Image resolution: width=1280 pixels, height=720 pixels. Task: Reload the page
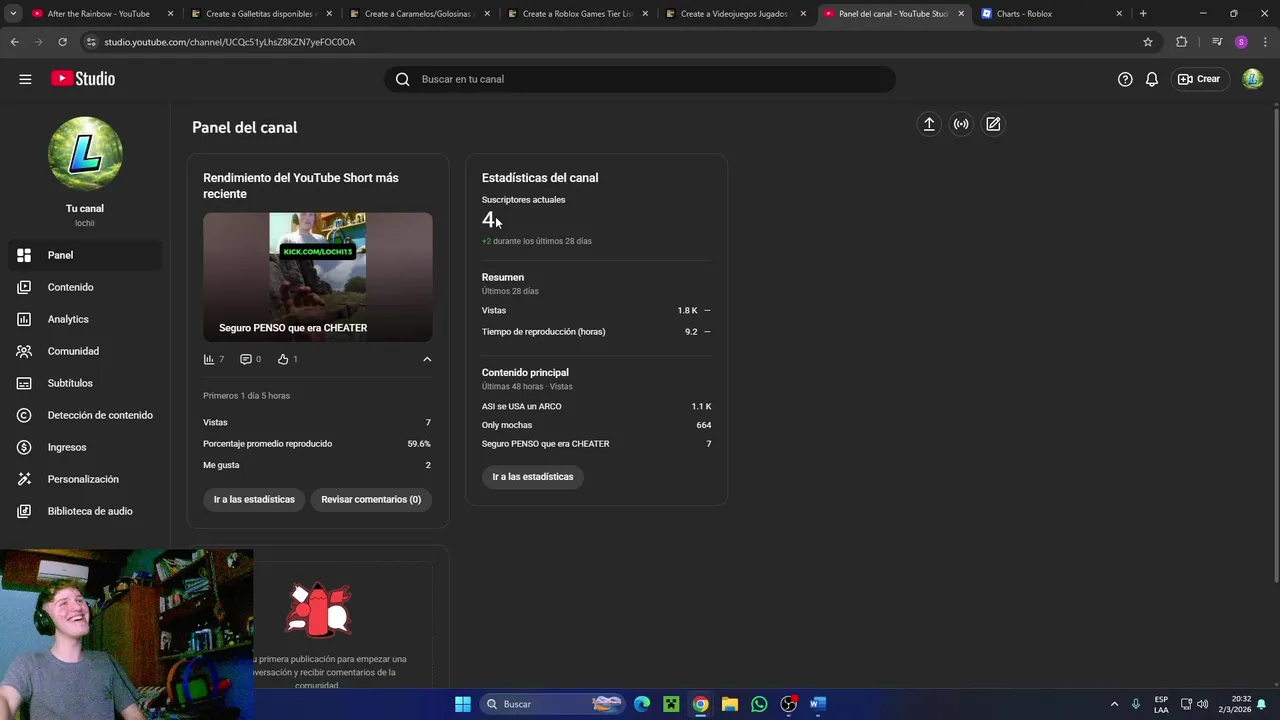pyautogui.click(x=62, y=42)
